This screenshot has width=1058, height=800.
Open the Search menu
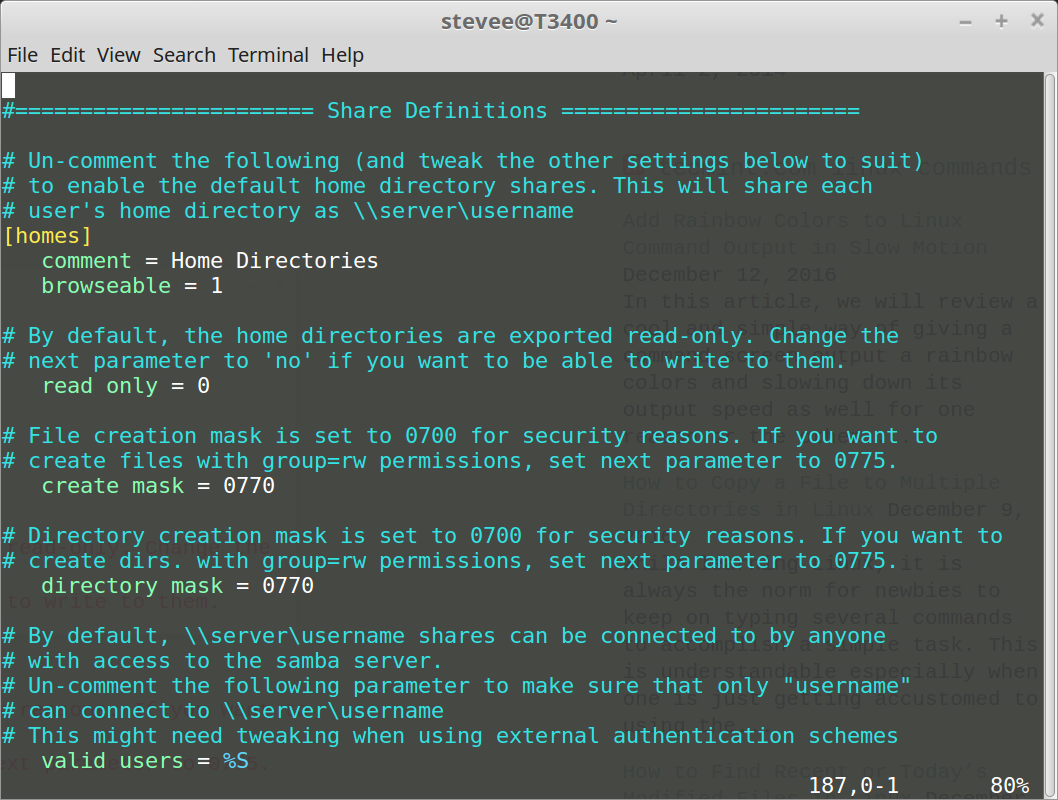click(184, 55)
